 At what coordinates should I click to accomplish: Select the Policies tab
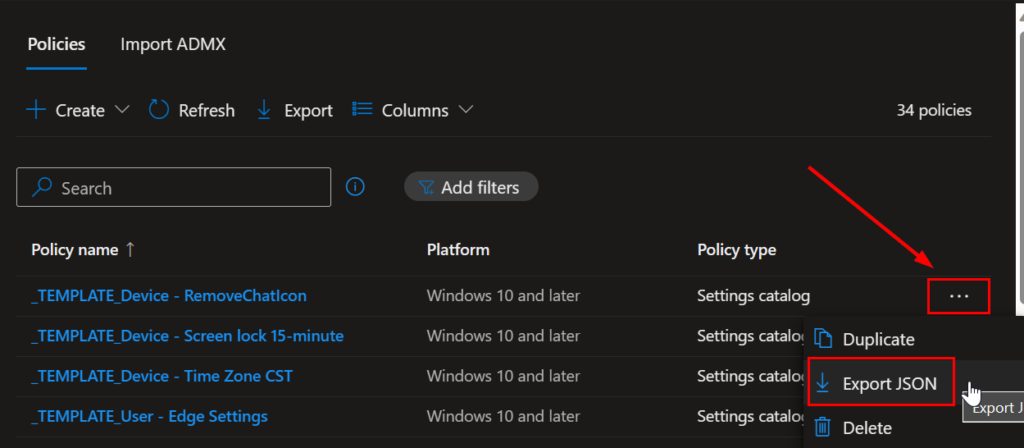[56, 44]
